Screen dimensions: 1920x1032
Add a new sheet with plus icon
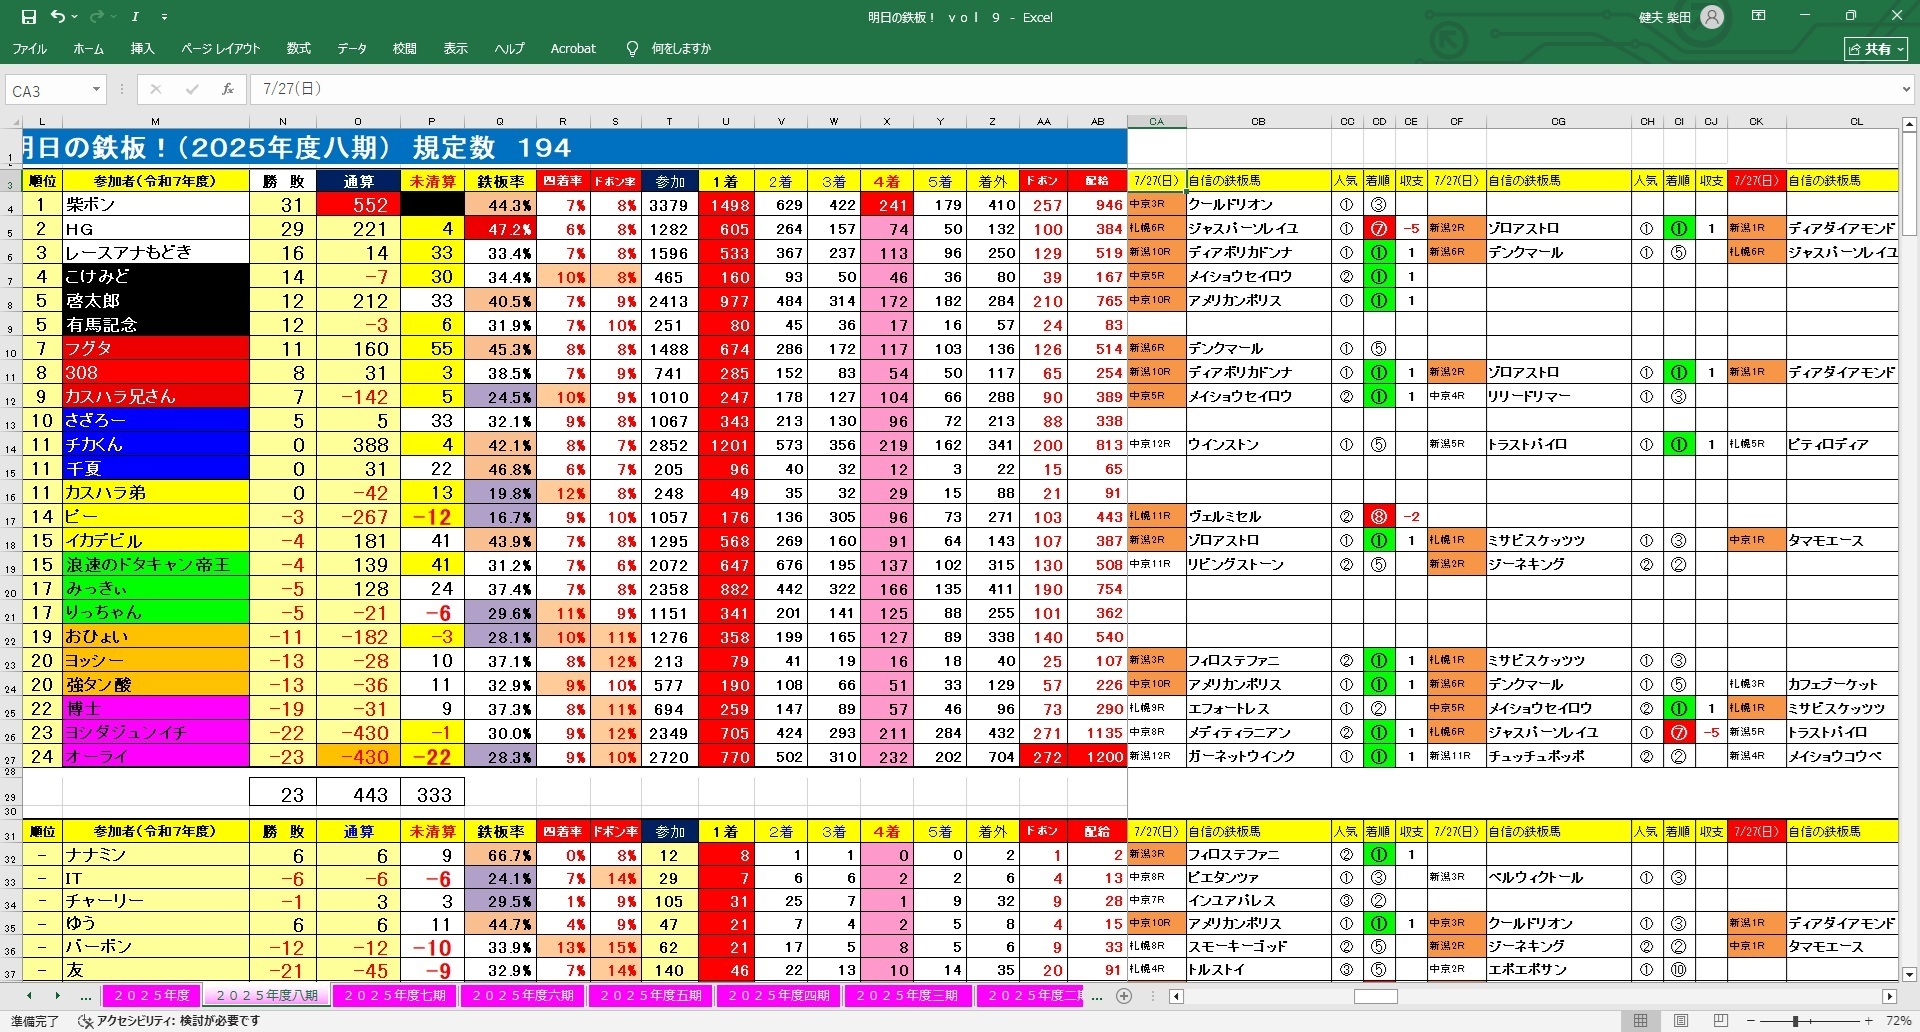point(1124,996)
